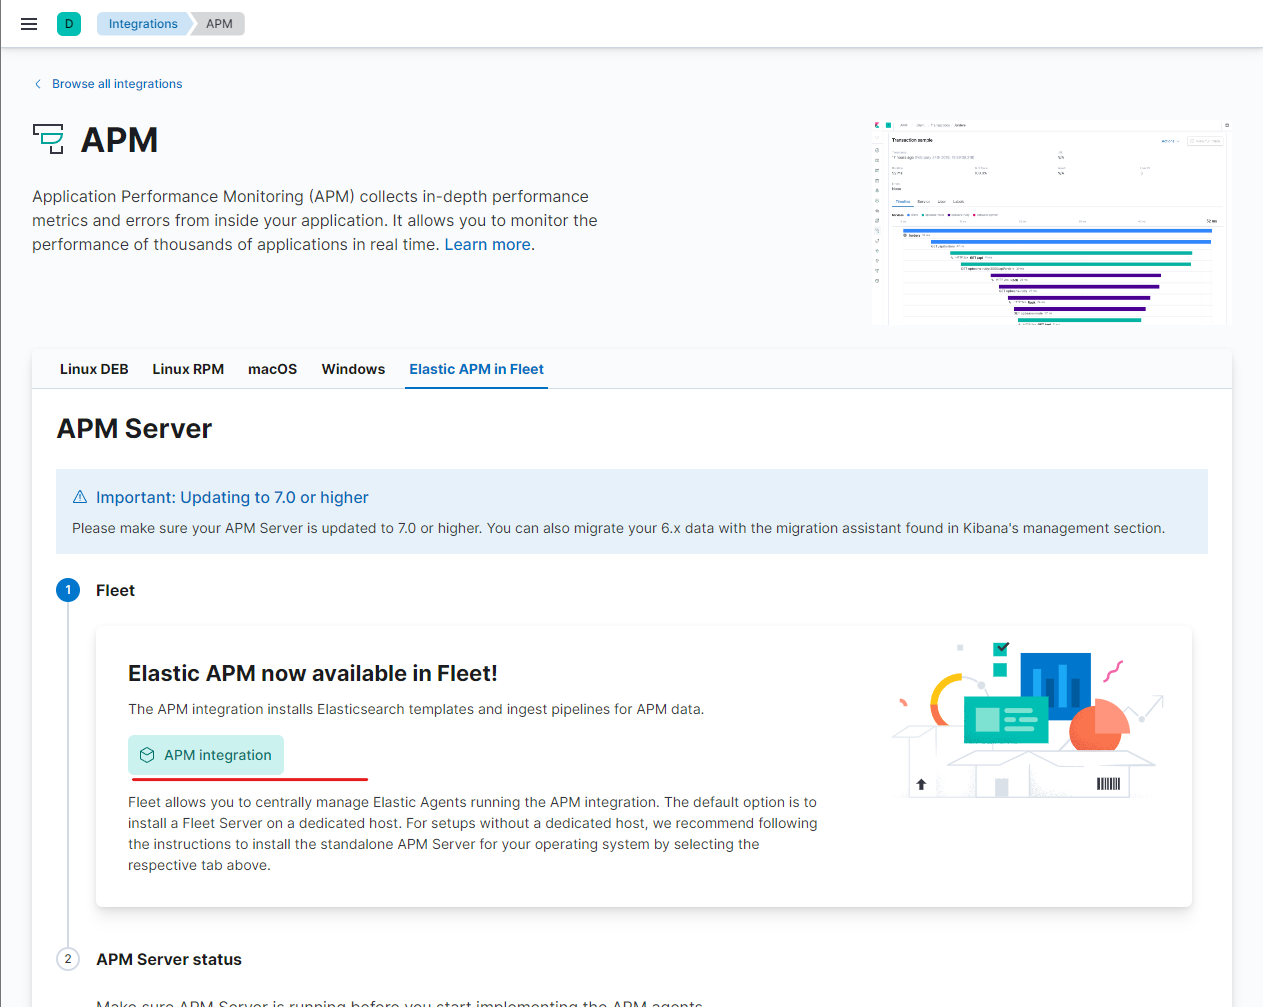Viewport: 1263px width, 1007px height.
Task: Switch to the Windows tab
Action: [x=353, y=369]
